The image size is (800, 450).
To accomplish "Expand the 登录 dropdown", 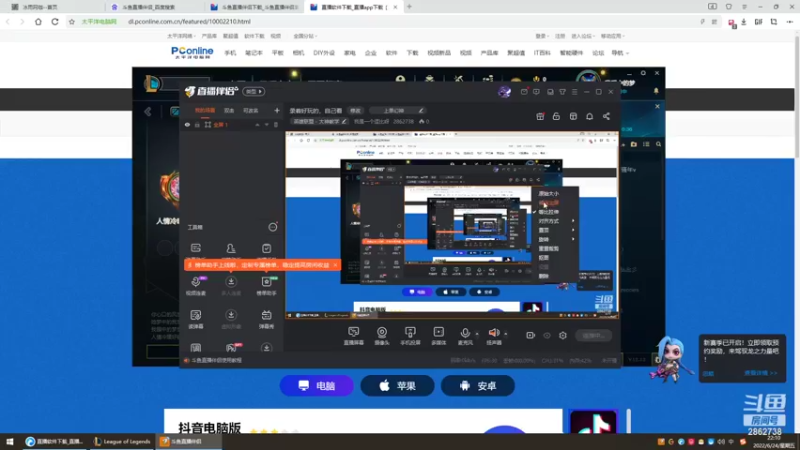I will (x=542, y=36).
